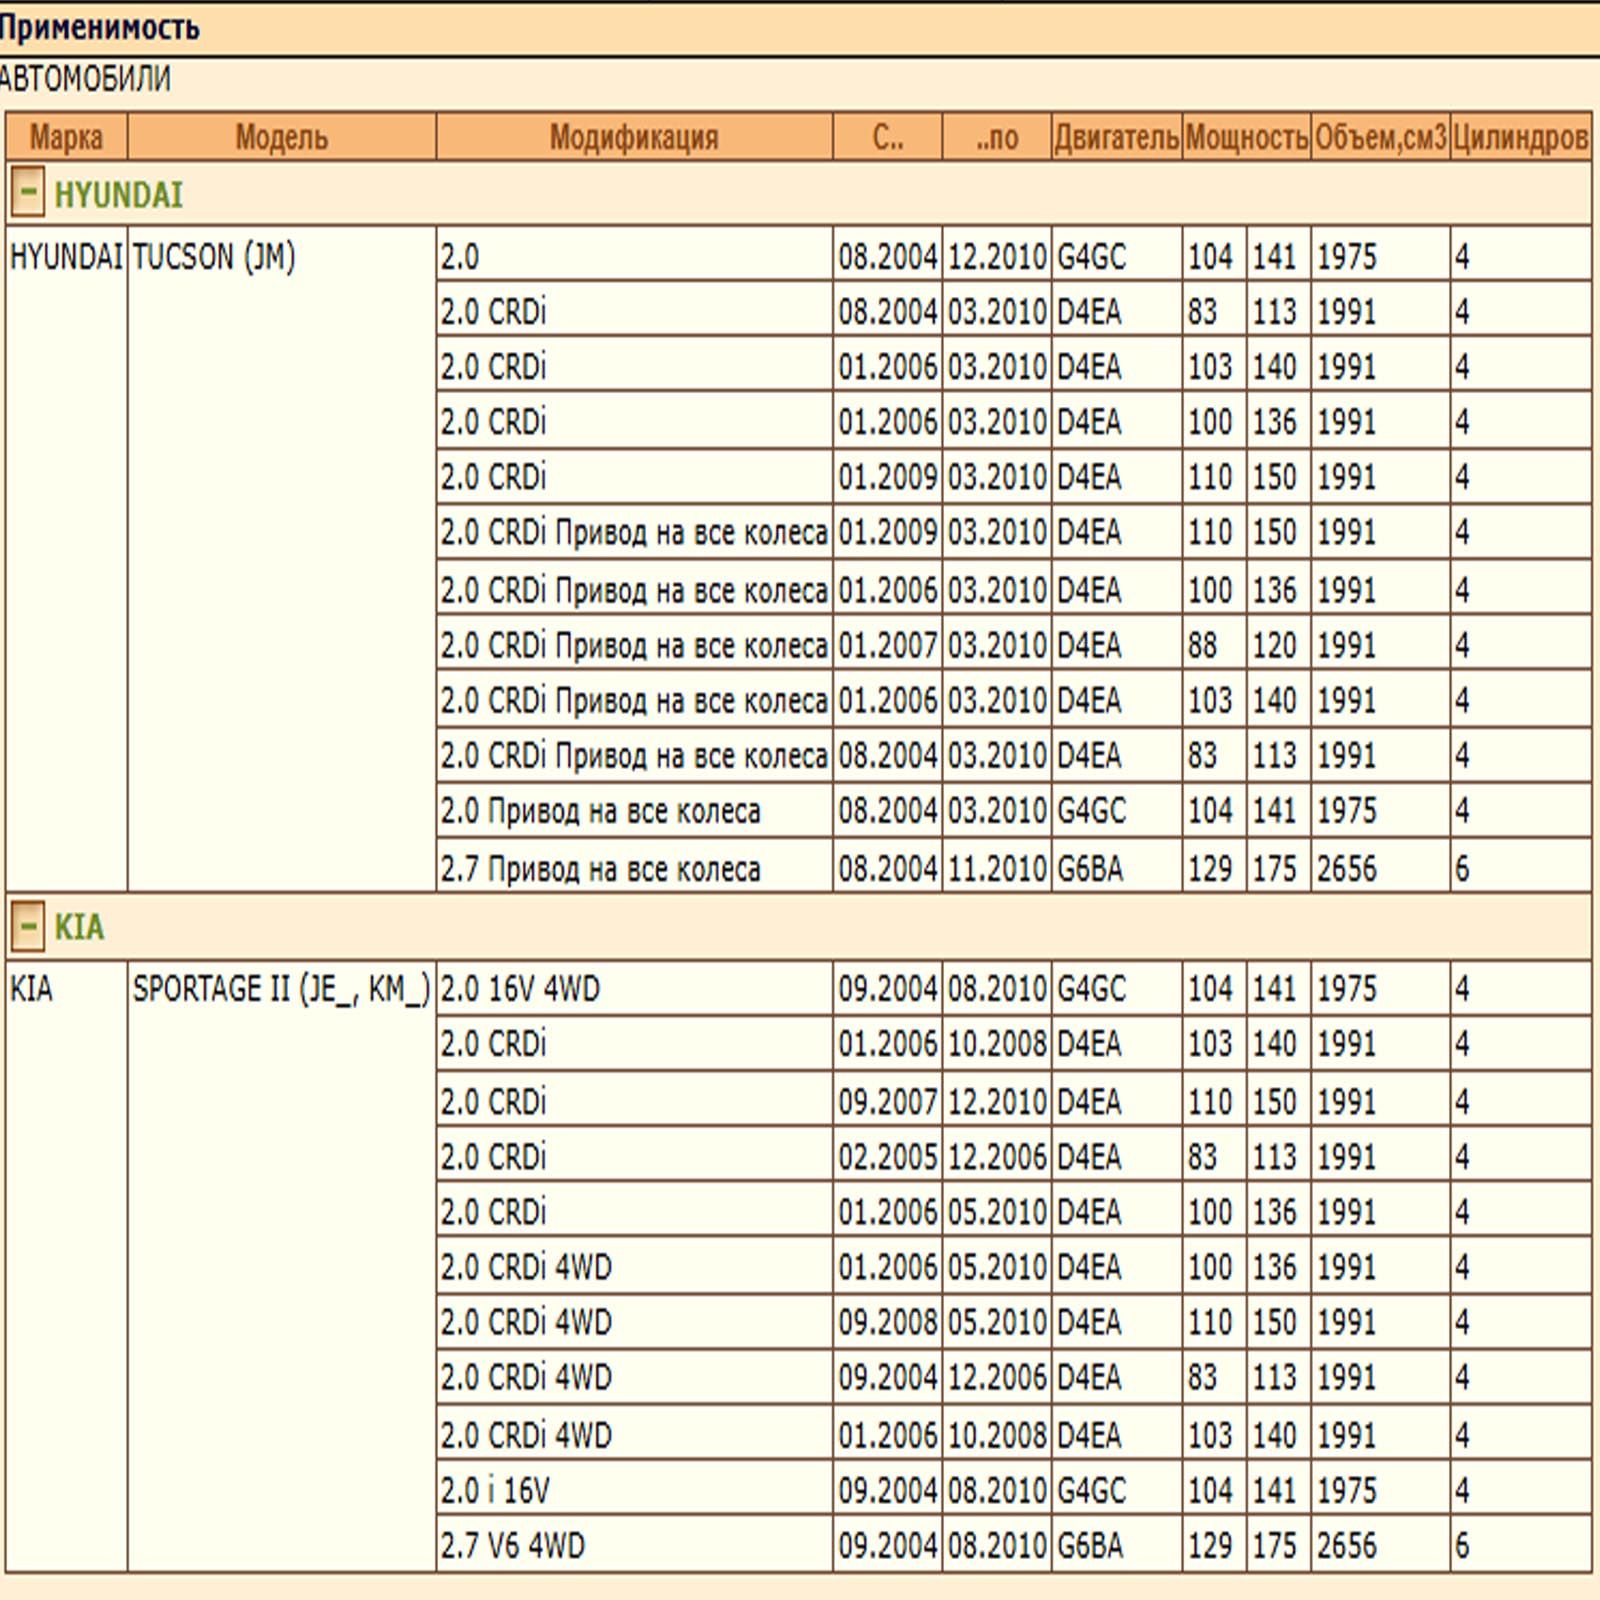
Task: Click 2.7 Привод на все колеса modification
Action: click(x=600, y=868)
